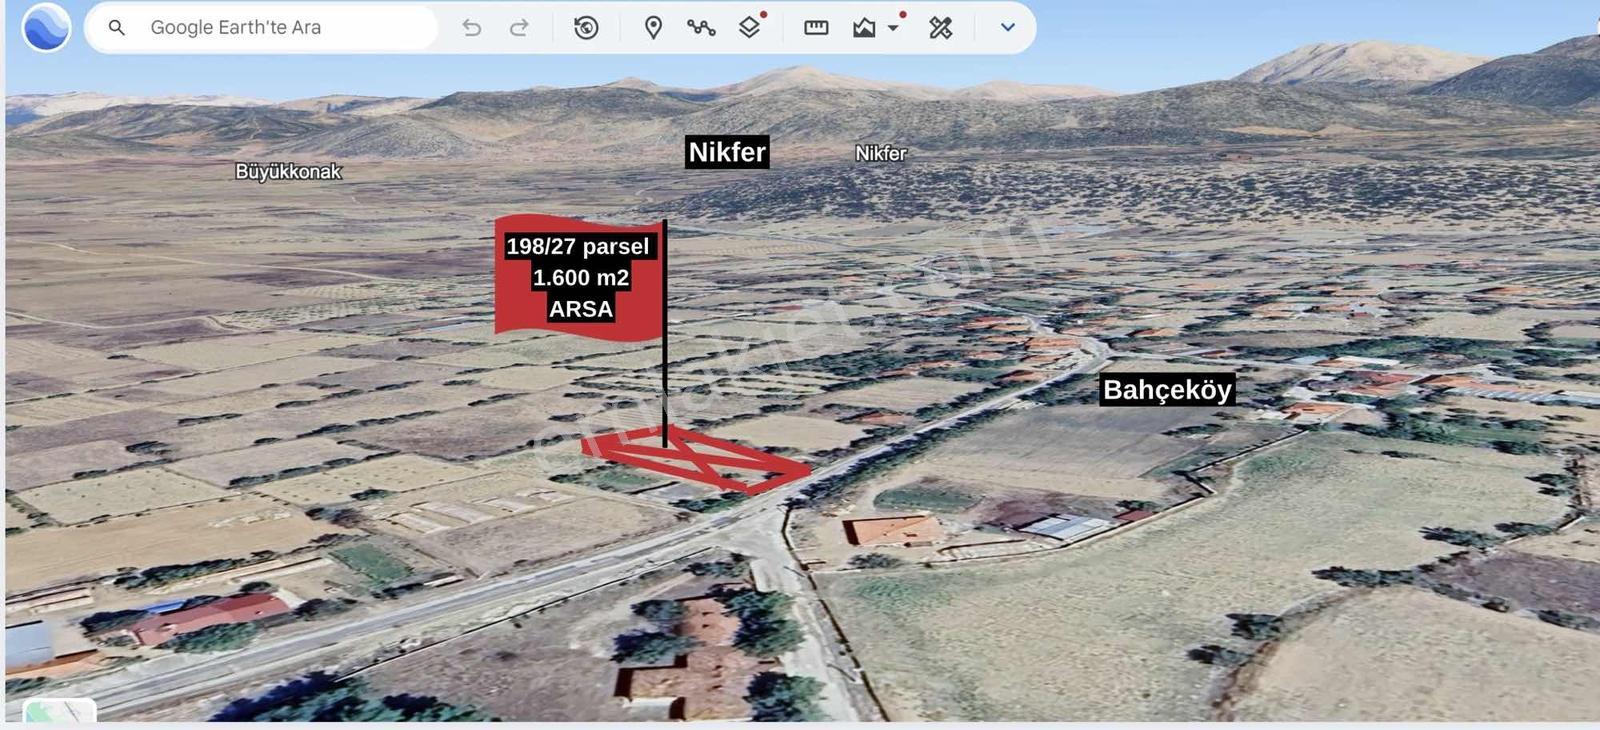Screen dimensions: 1600x730
Task: Click the black-boxed Nikfer label
Action: point(727,152)
